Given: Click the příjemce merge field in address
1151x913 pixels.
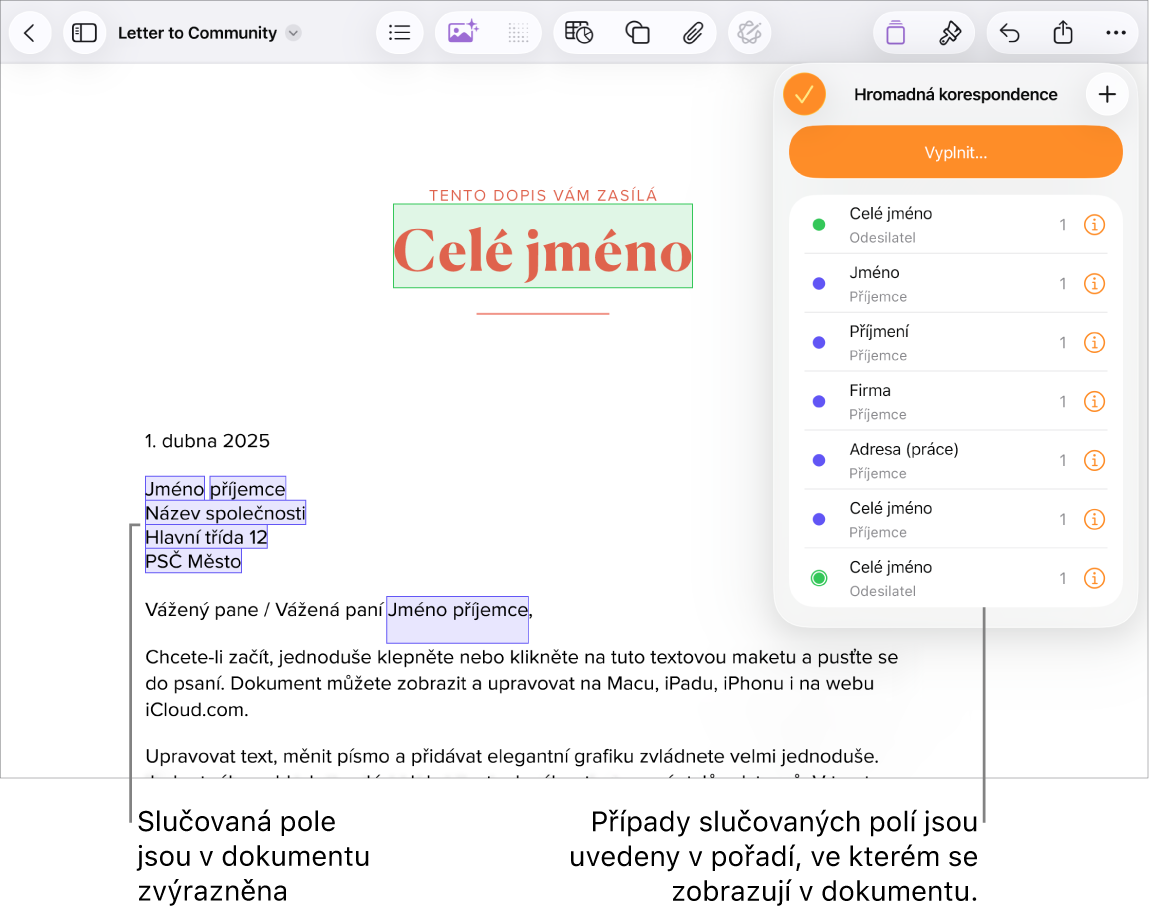Looking at the screenshot, I should [247, 489].
